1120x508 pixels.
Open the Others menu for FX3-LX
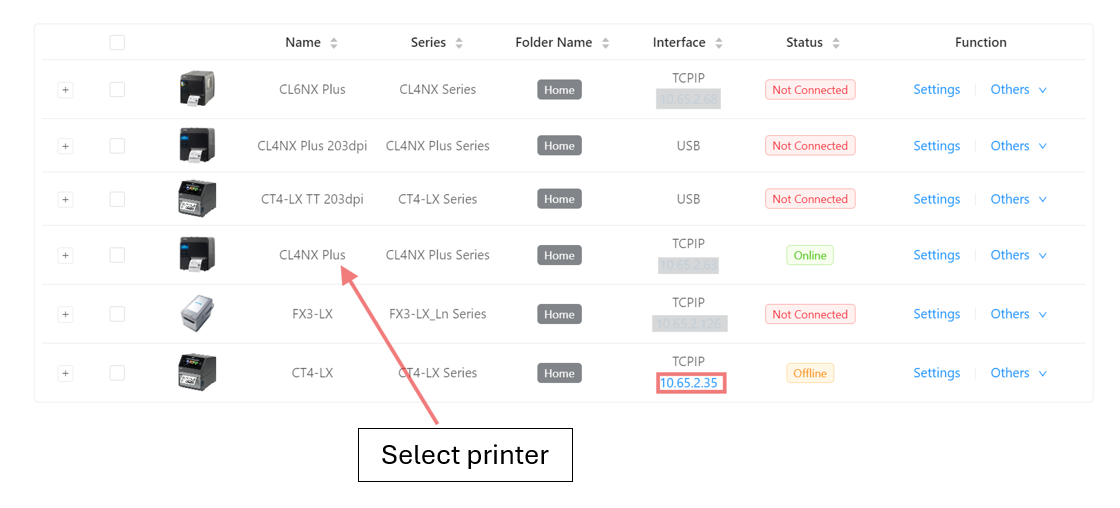1018,314
